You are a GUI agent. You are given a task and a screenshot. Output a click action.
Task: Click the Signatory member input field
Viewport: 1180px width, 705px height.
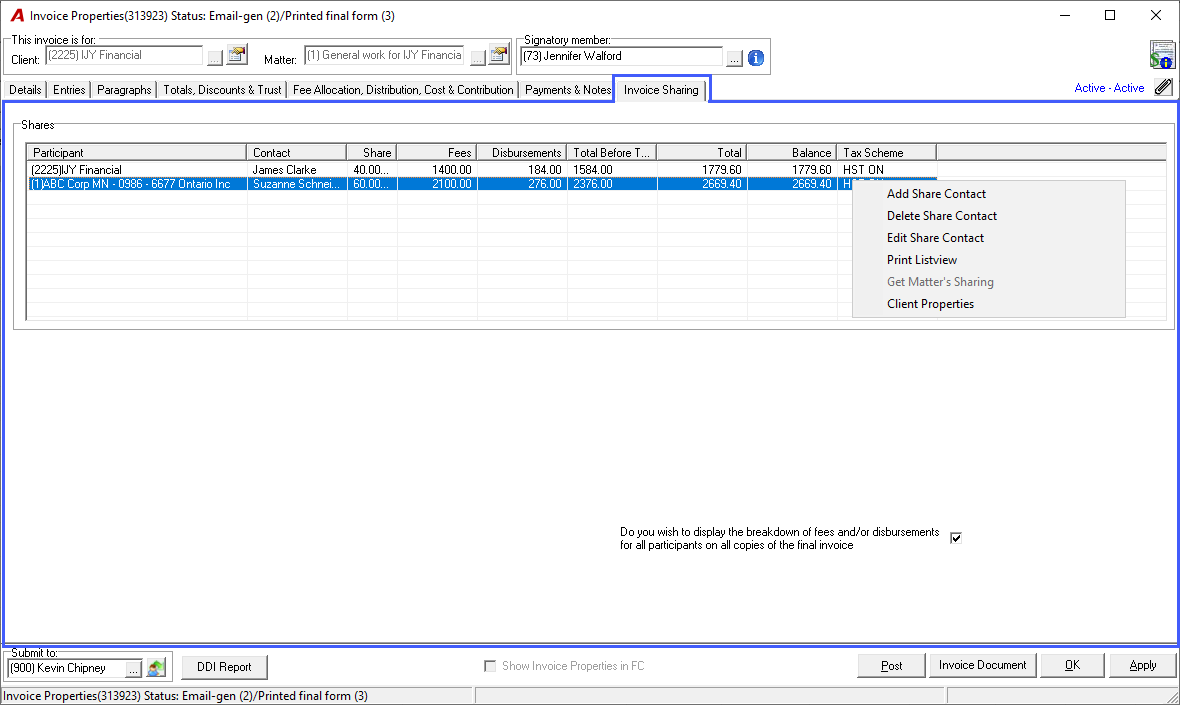622,56
